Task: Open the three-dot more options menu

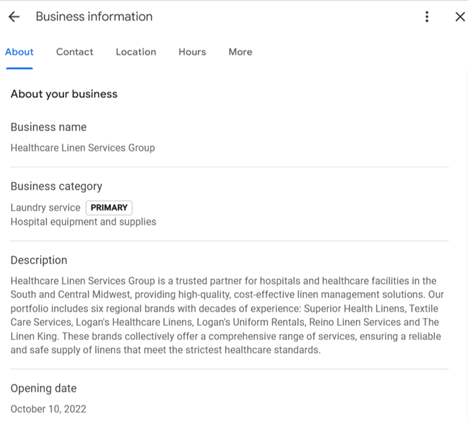Action: pos(427,17)
